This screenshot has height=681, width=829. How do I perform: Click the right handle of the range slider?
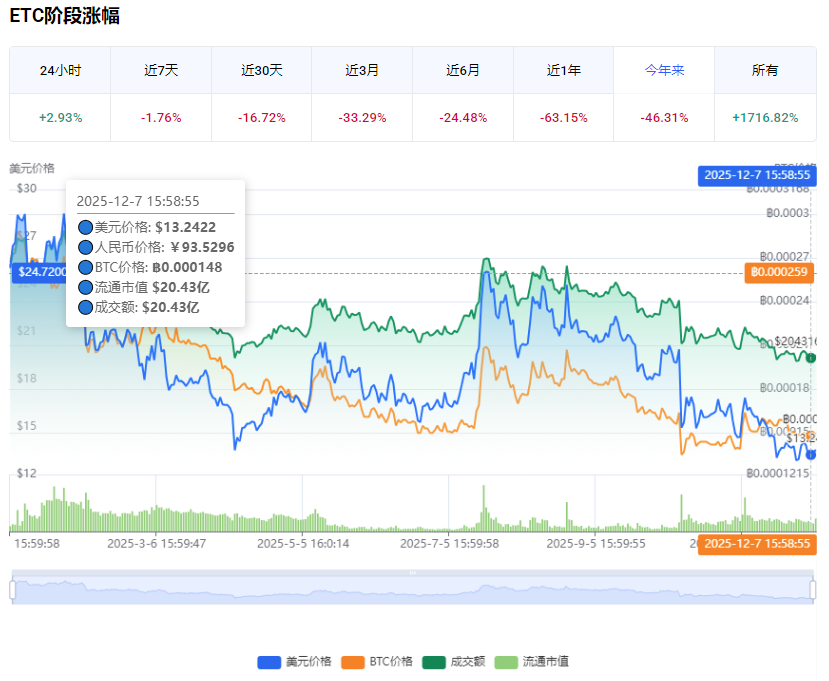(812, 590)
